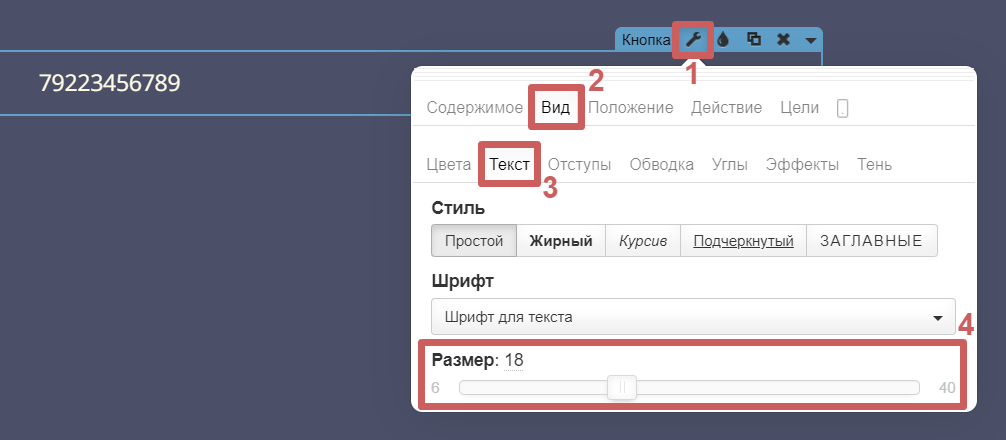Open the wrench settings icon
The image size is (1006, 440).
tap(693, 40)
